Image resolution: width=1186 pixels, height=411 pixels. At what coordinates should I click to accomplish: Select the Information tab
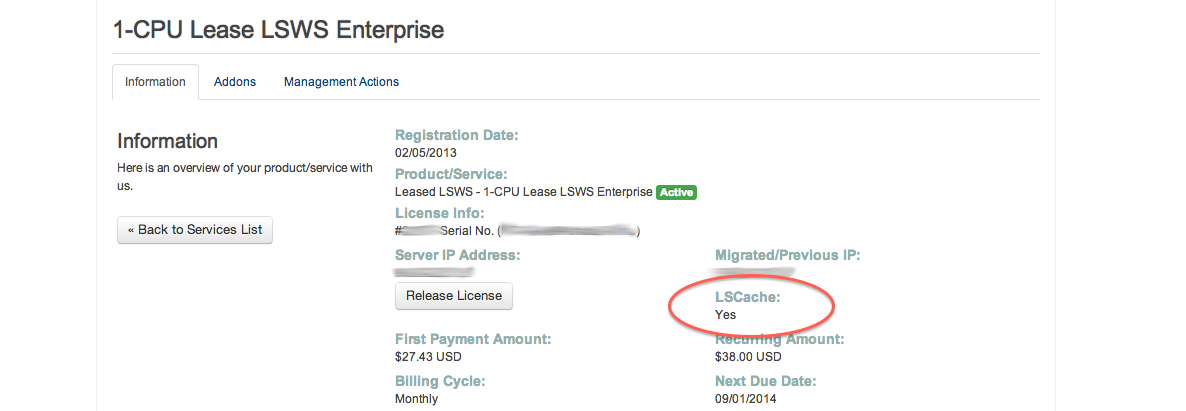click(155, 82)
